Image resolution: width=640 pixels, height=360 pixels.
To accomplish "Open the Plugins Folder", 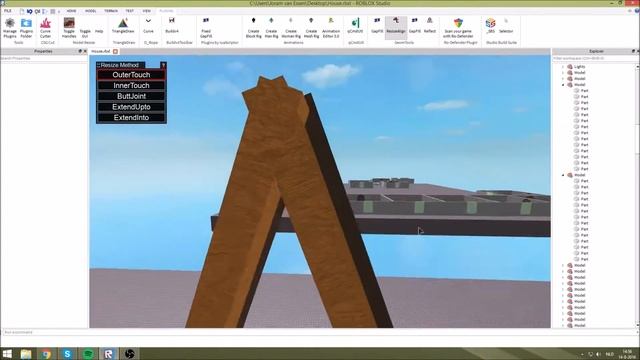I will click(27, 28).
